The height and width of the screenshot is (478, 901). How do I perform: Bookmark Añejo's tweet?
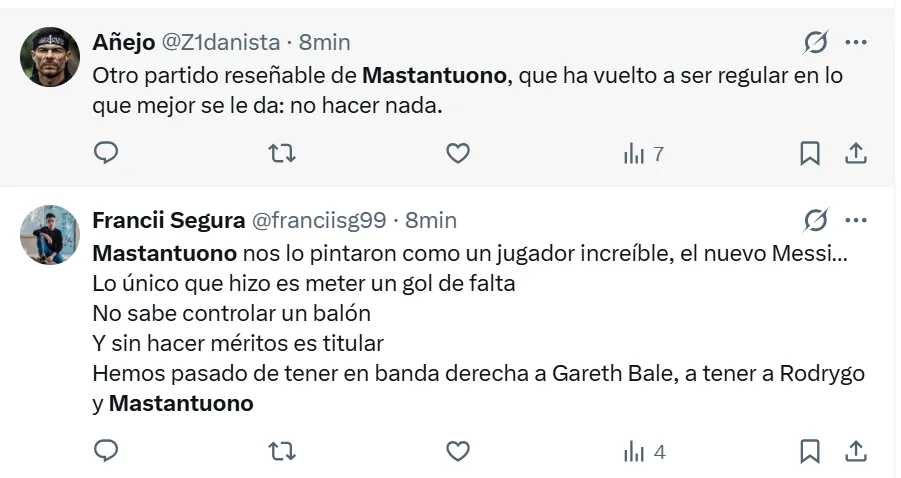[x=810, y=153]
